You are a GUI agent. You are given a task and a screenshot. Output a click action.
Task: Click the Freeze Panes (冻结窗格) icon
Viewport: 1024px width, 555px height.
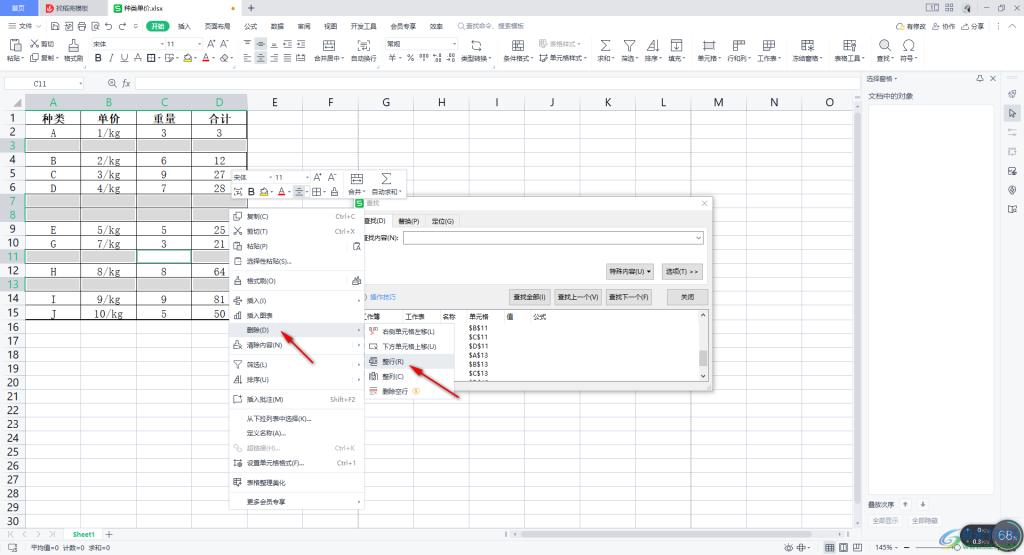(x=805, y=46)
